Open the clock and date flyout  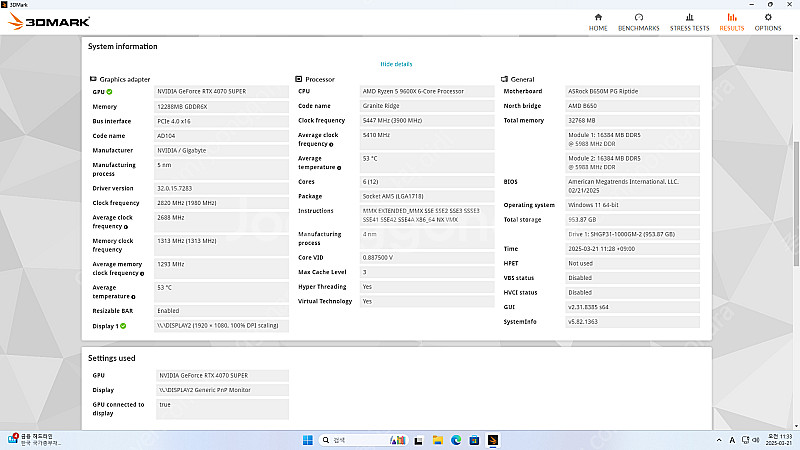(x=779, y=440)
